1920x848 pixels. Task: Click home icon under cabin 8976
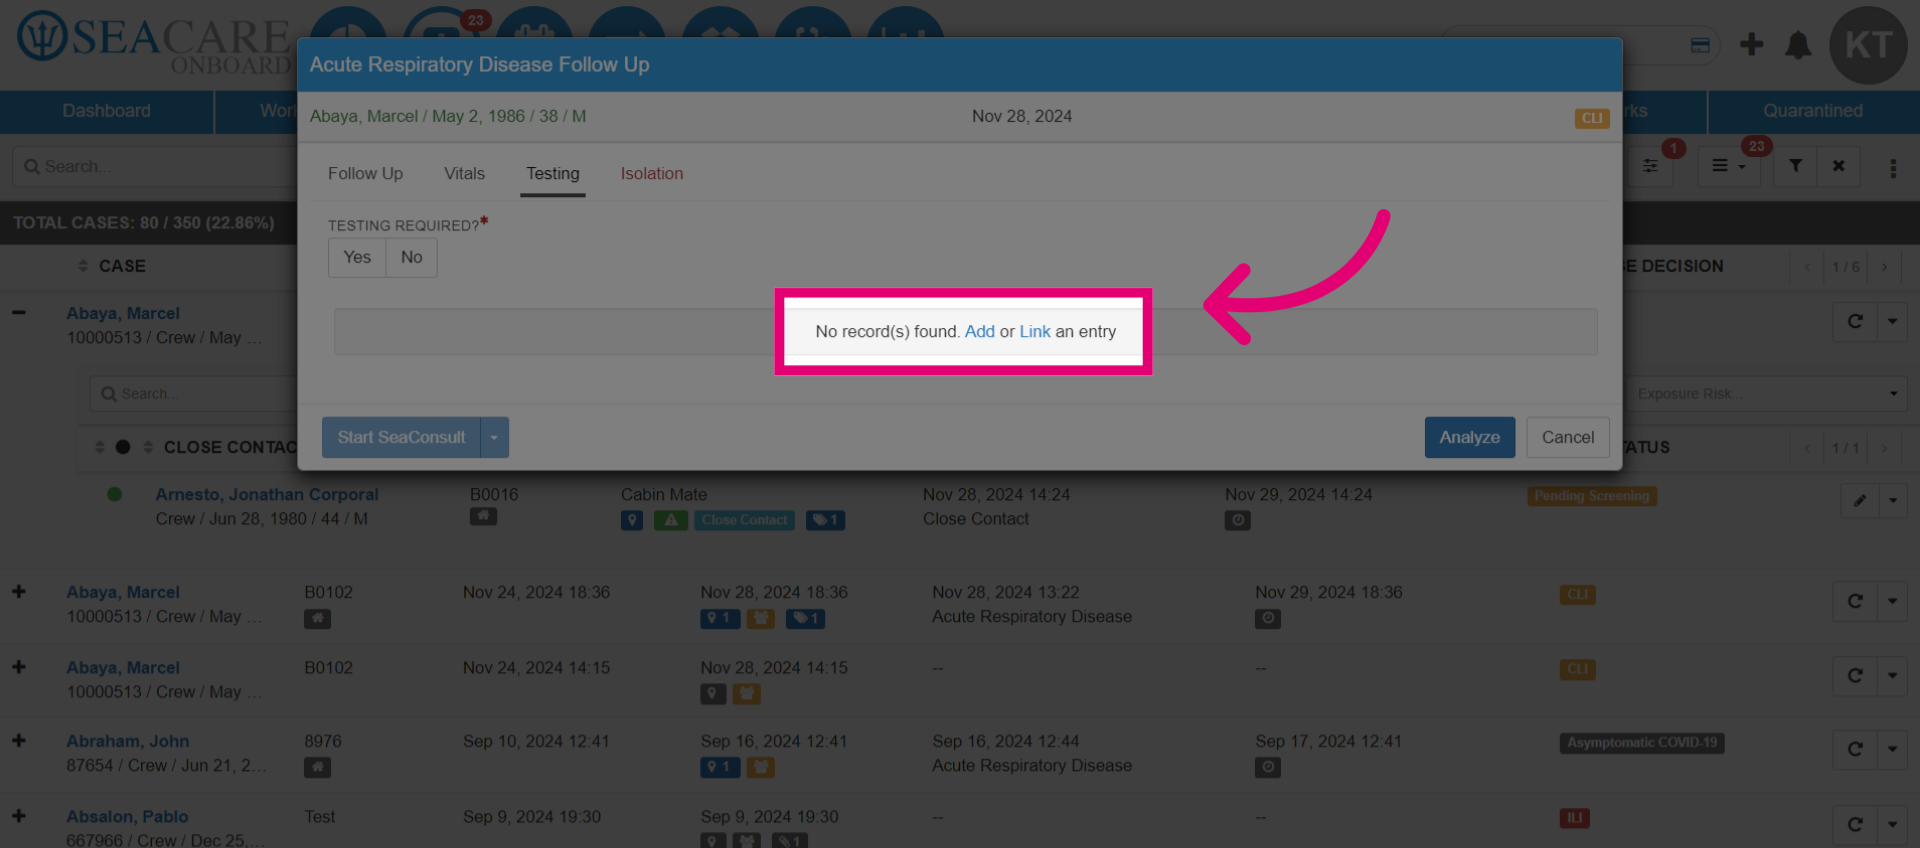pyautogui.click(x=317, y=767)
